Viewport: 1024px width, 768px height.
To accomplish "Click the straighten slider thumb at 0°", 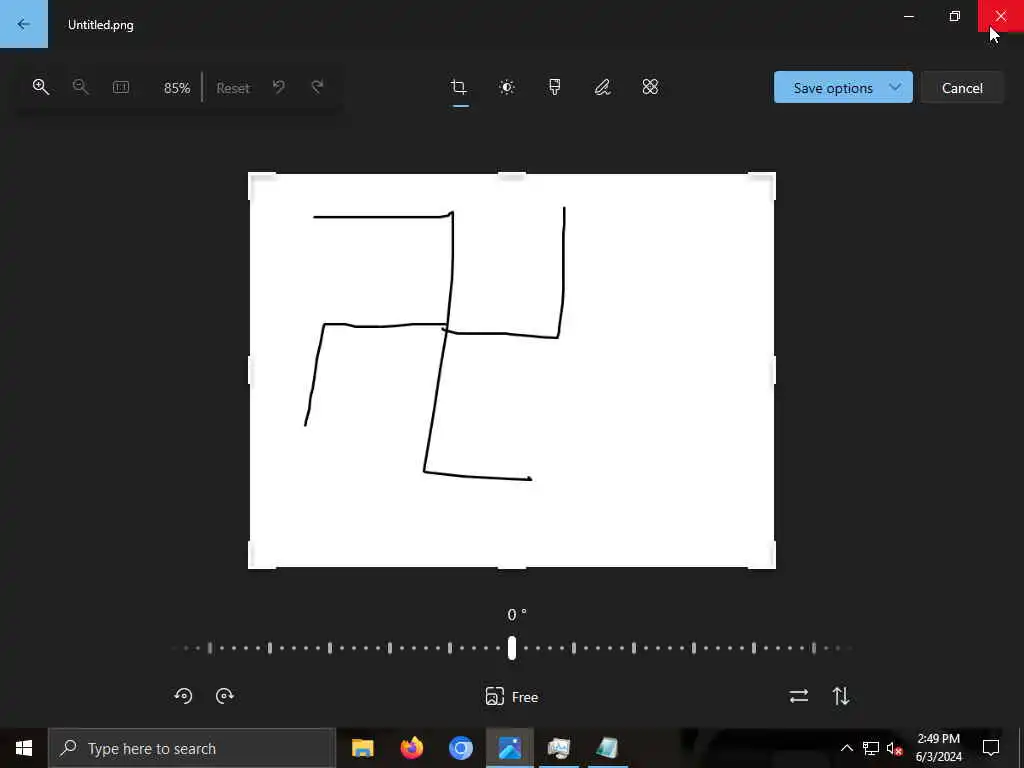I will click(512, 648).
